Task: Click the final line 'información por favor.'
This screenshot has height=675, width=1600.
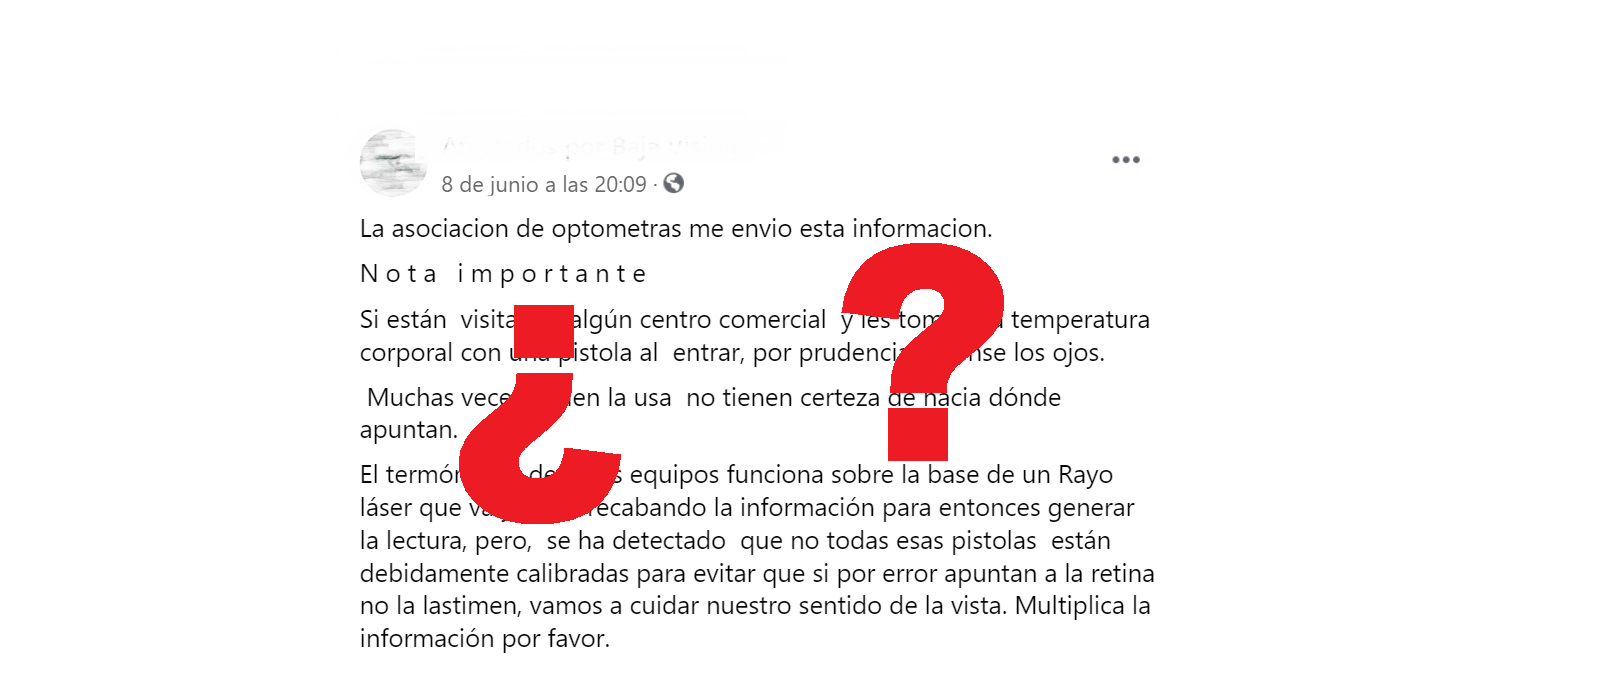Action: [485, 639]
